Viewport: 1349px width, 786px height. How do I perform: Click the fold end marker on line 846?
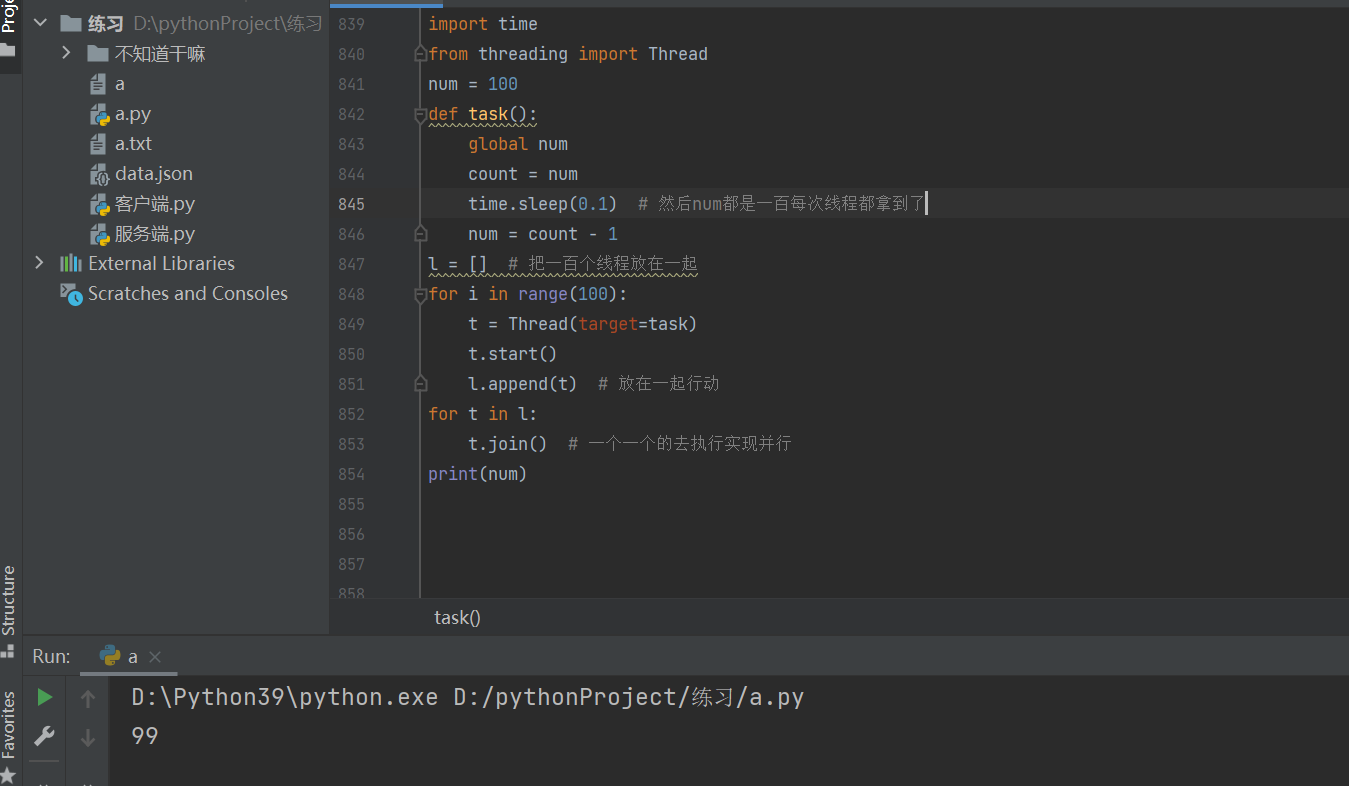(421, 234)
